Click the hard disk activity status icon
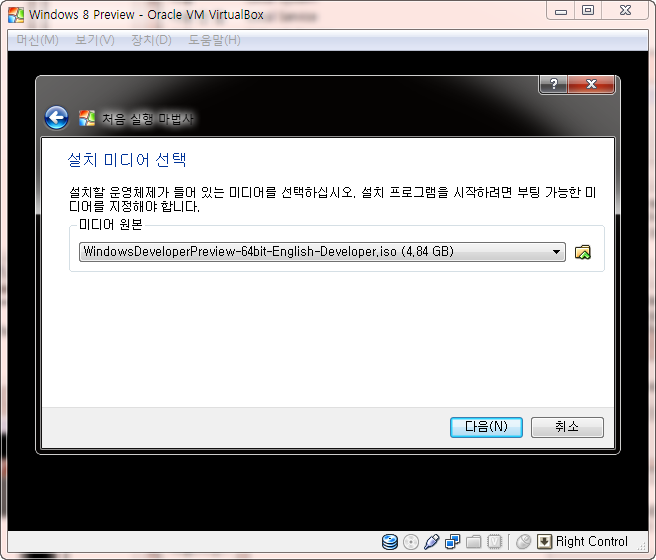 click(x=390, y=542)
